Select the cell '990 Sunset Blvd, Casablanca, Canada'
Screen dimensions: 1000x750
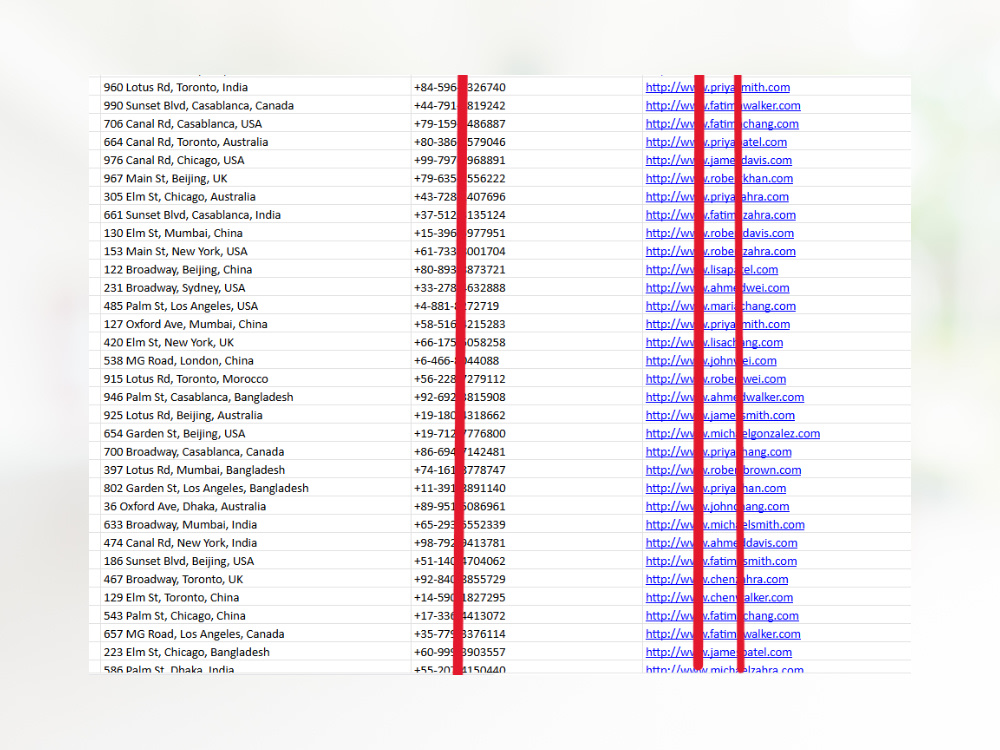tap(198, 106)
